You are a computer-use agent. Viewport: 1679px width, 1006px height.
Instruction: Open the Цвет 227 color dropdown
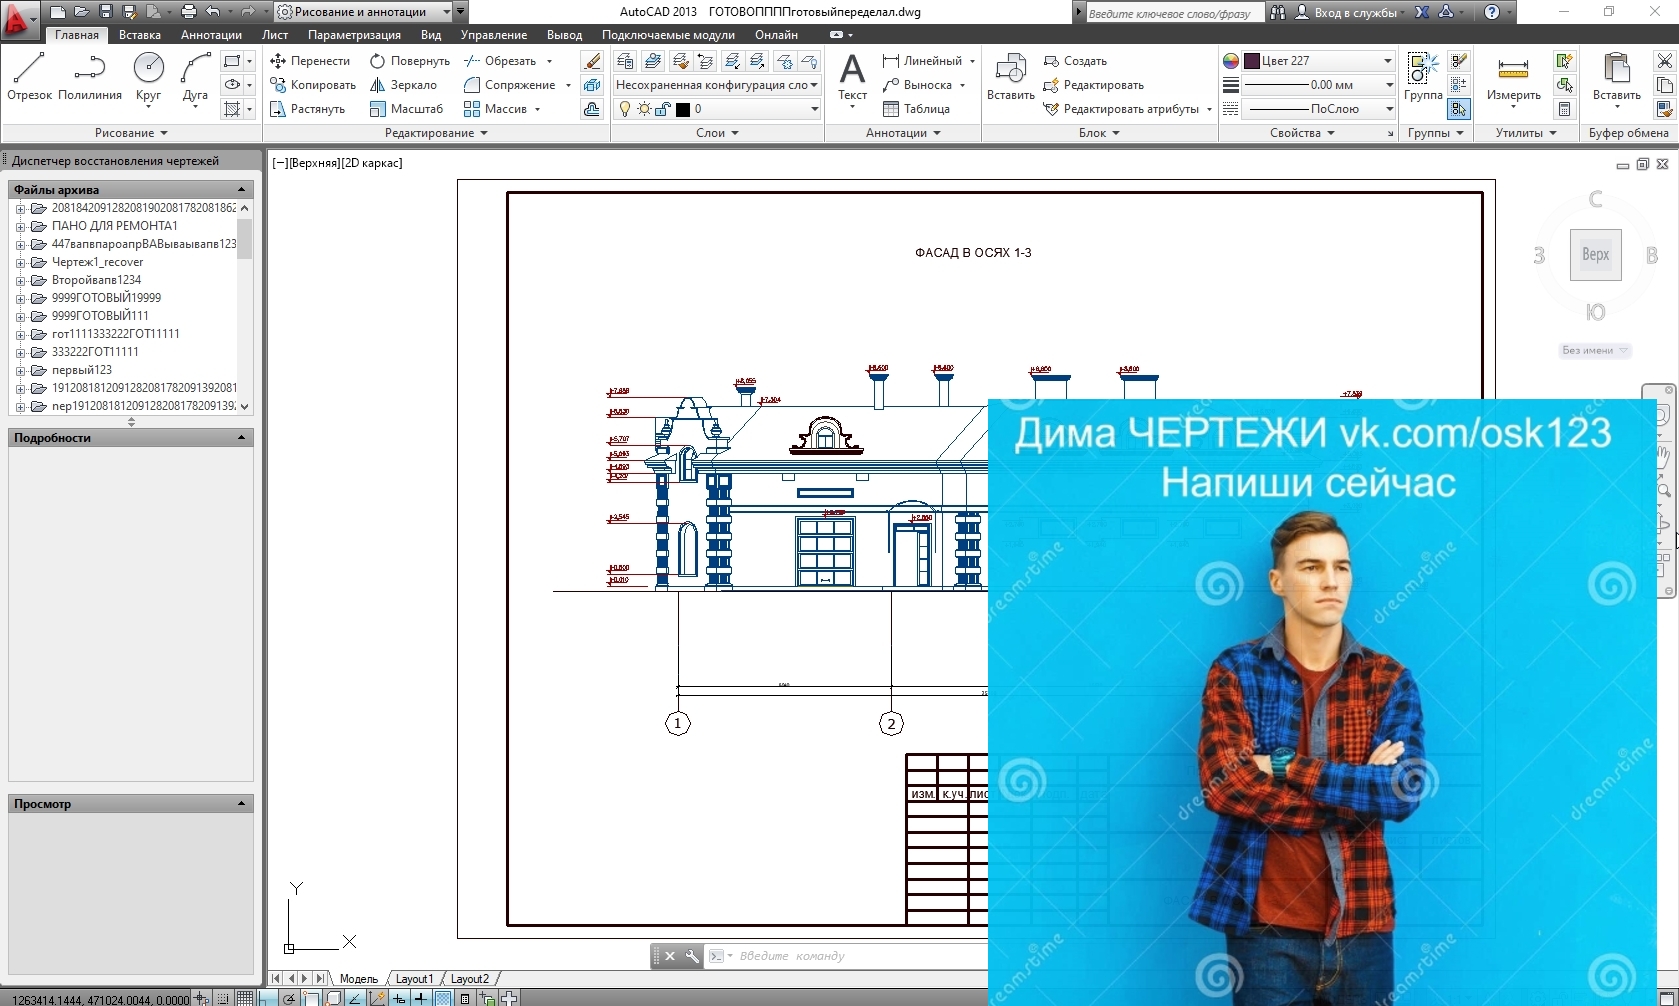(1319, 61)
